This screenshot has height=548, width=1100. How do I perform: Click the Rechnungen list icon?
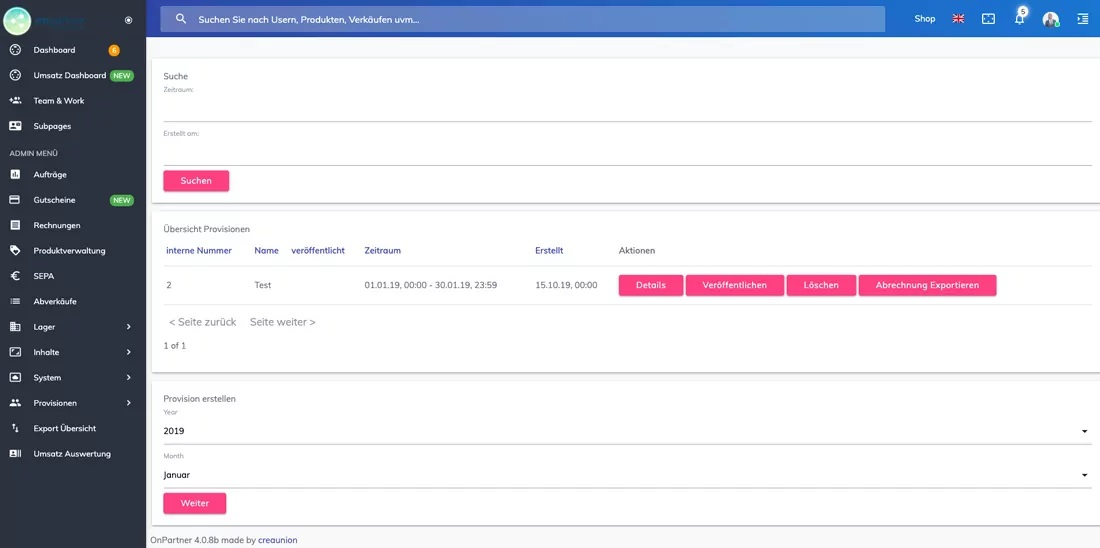pyautogui.click(x=15, y=225)
